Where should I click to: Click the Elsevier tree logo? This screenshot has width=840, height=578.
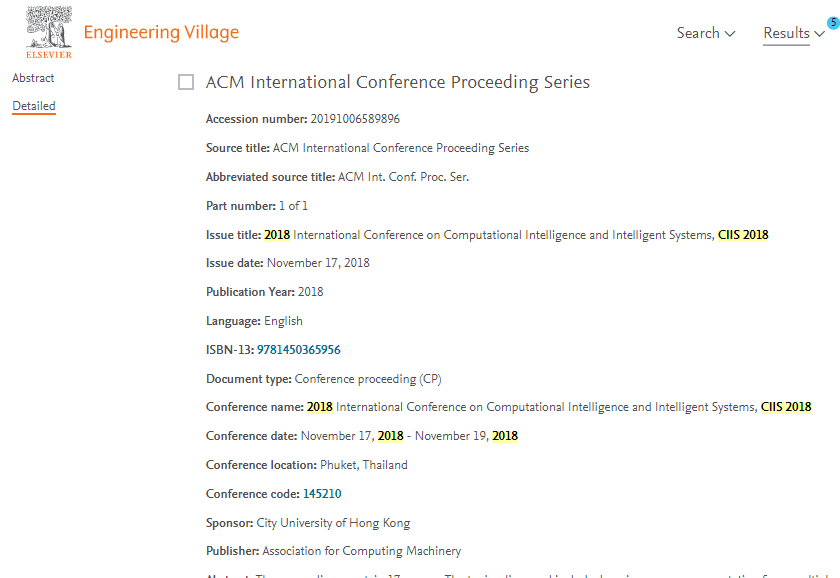[49, 27]
